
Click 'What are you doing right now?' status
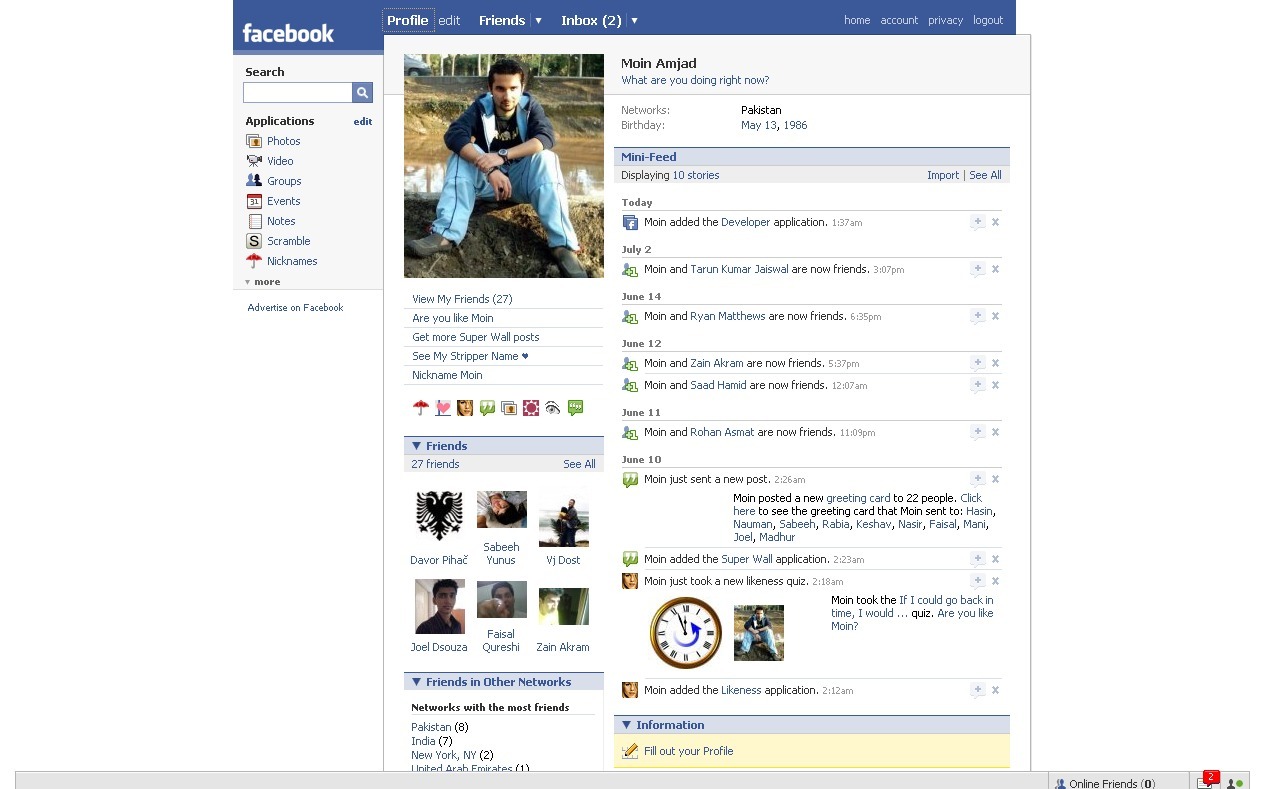point(695,80)
